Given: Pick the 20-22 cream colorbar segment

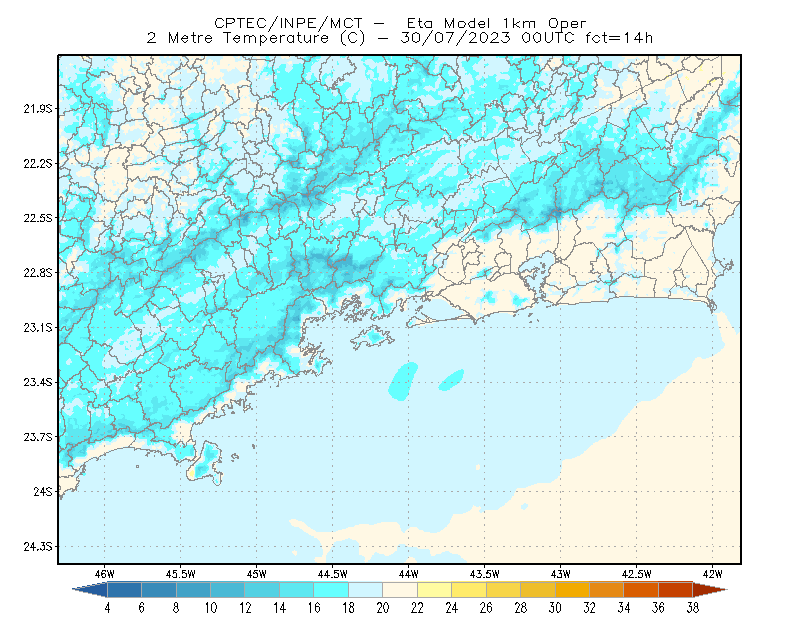Looking at the screenshot, I should coord(400,590).
